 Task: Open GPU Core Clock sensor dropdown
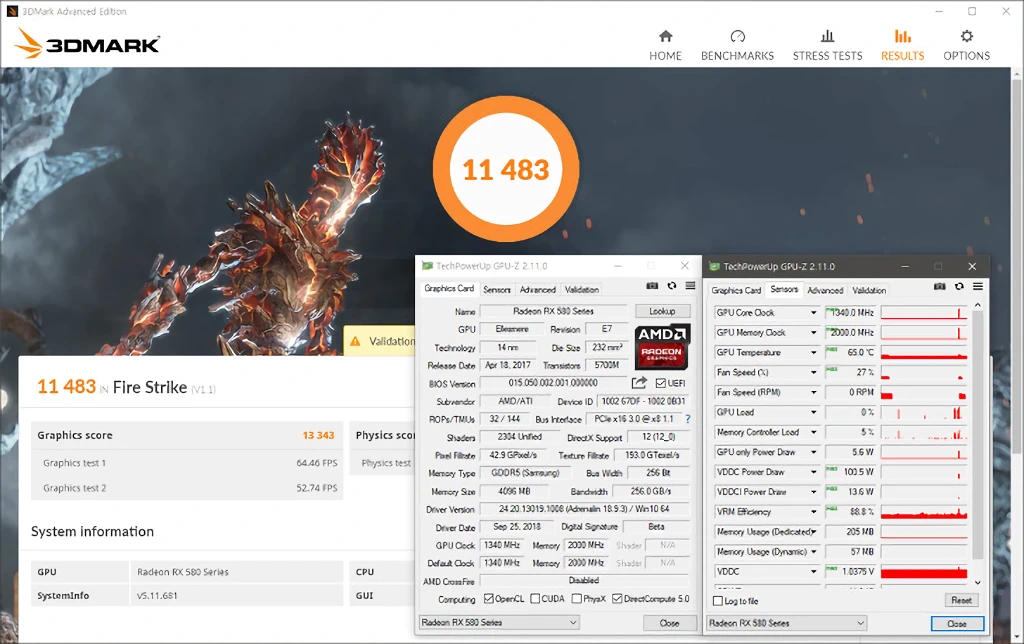coord(814,313)
